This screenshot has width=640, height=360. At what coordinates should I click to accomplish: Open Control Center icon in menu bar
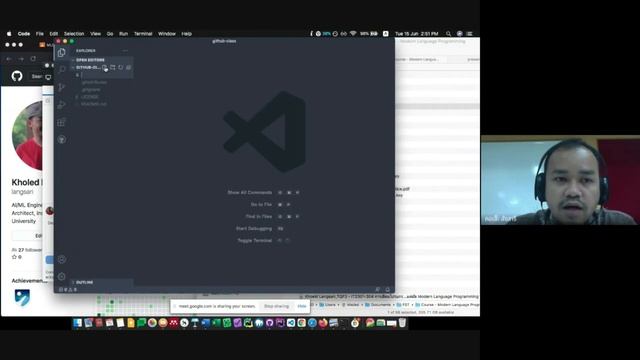pyautogui.click(x=470, y=34)
